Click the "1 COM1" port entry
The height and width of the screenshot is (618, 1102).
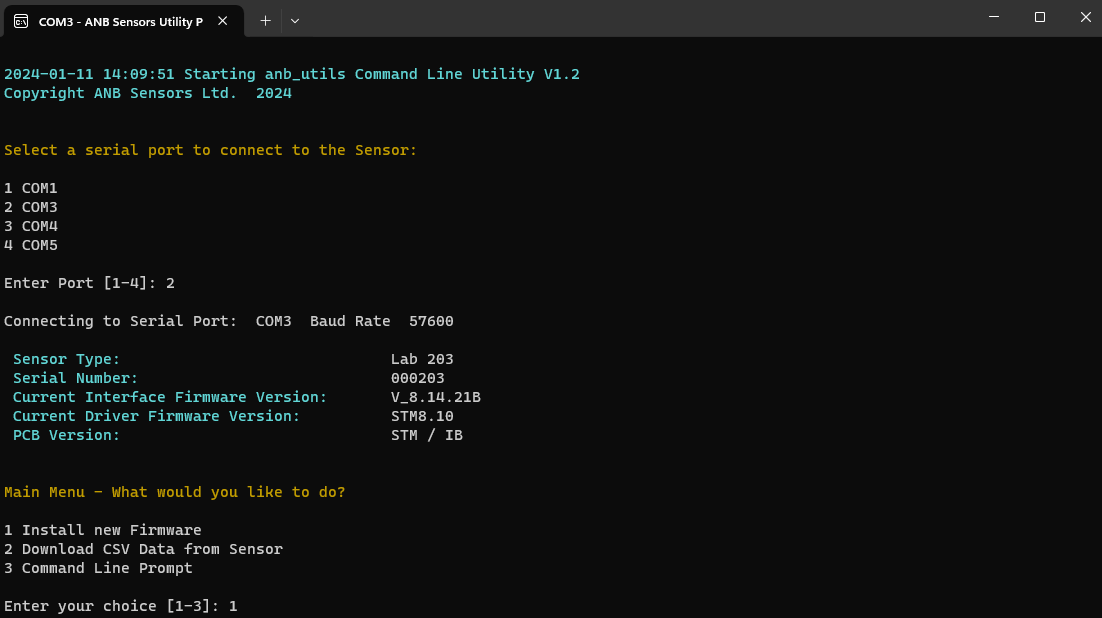coord(31,188)
